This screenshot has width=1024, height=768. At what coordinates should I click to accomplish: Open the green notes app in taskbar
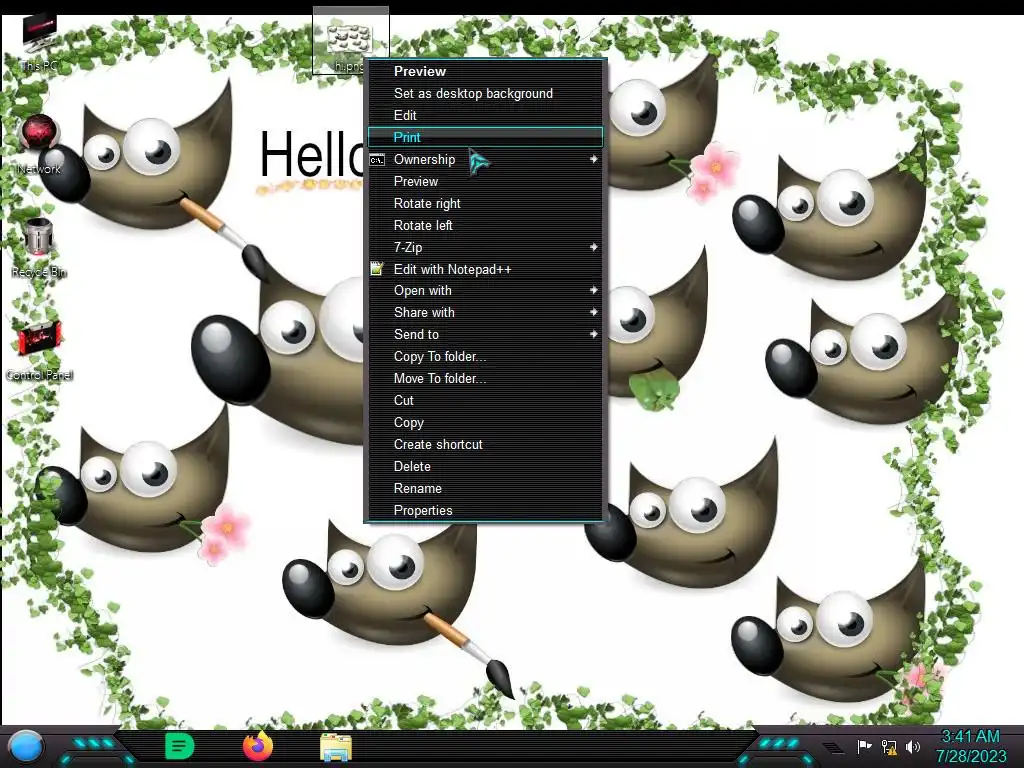tap(179, 746)
